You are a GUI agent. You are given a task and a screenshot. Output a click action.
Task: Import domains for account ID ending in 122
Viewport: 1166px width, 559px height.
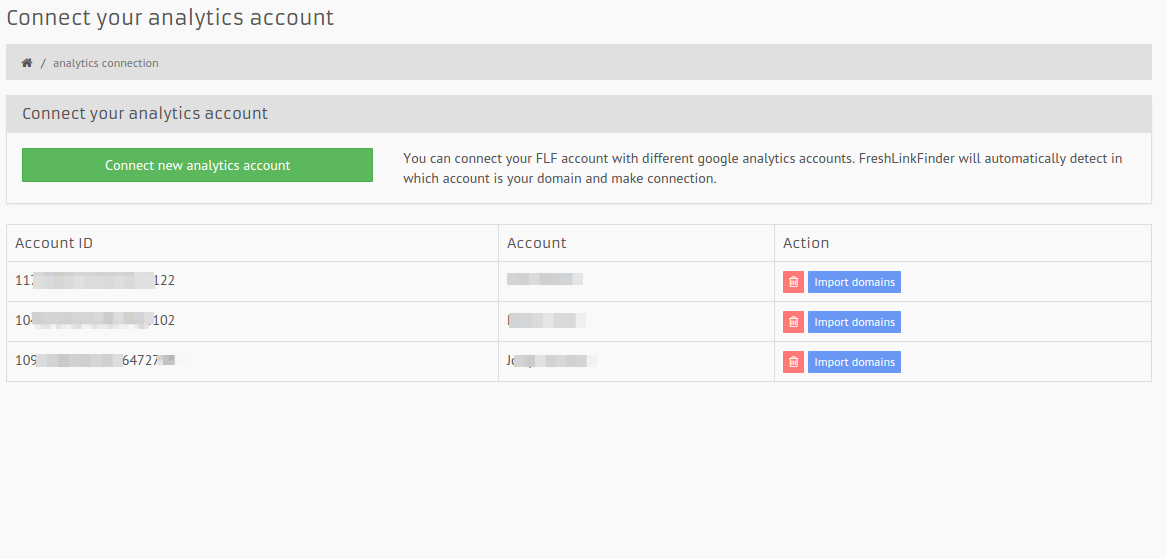click(x=854, y=282)
